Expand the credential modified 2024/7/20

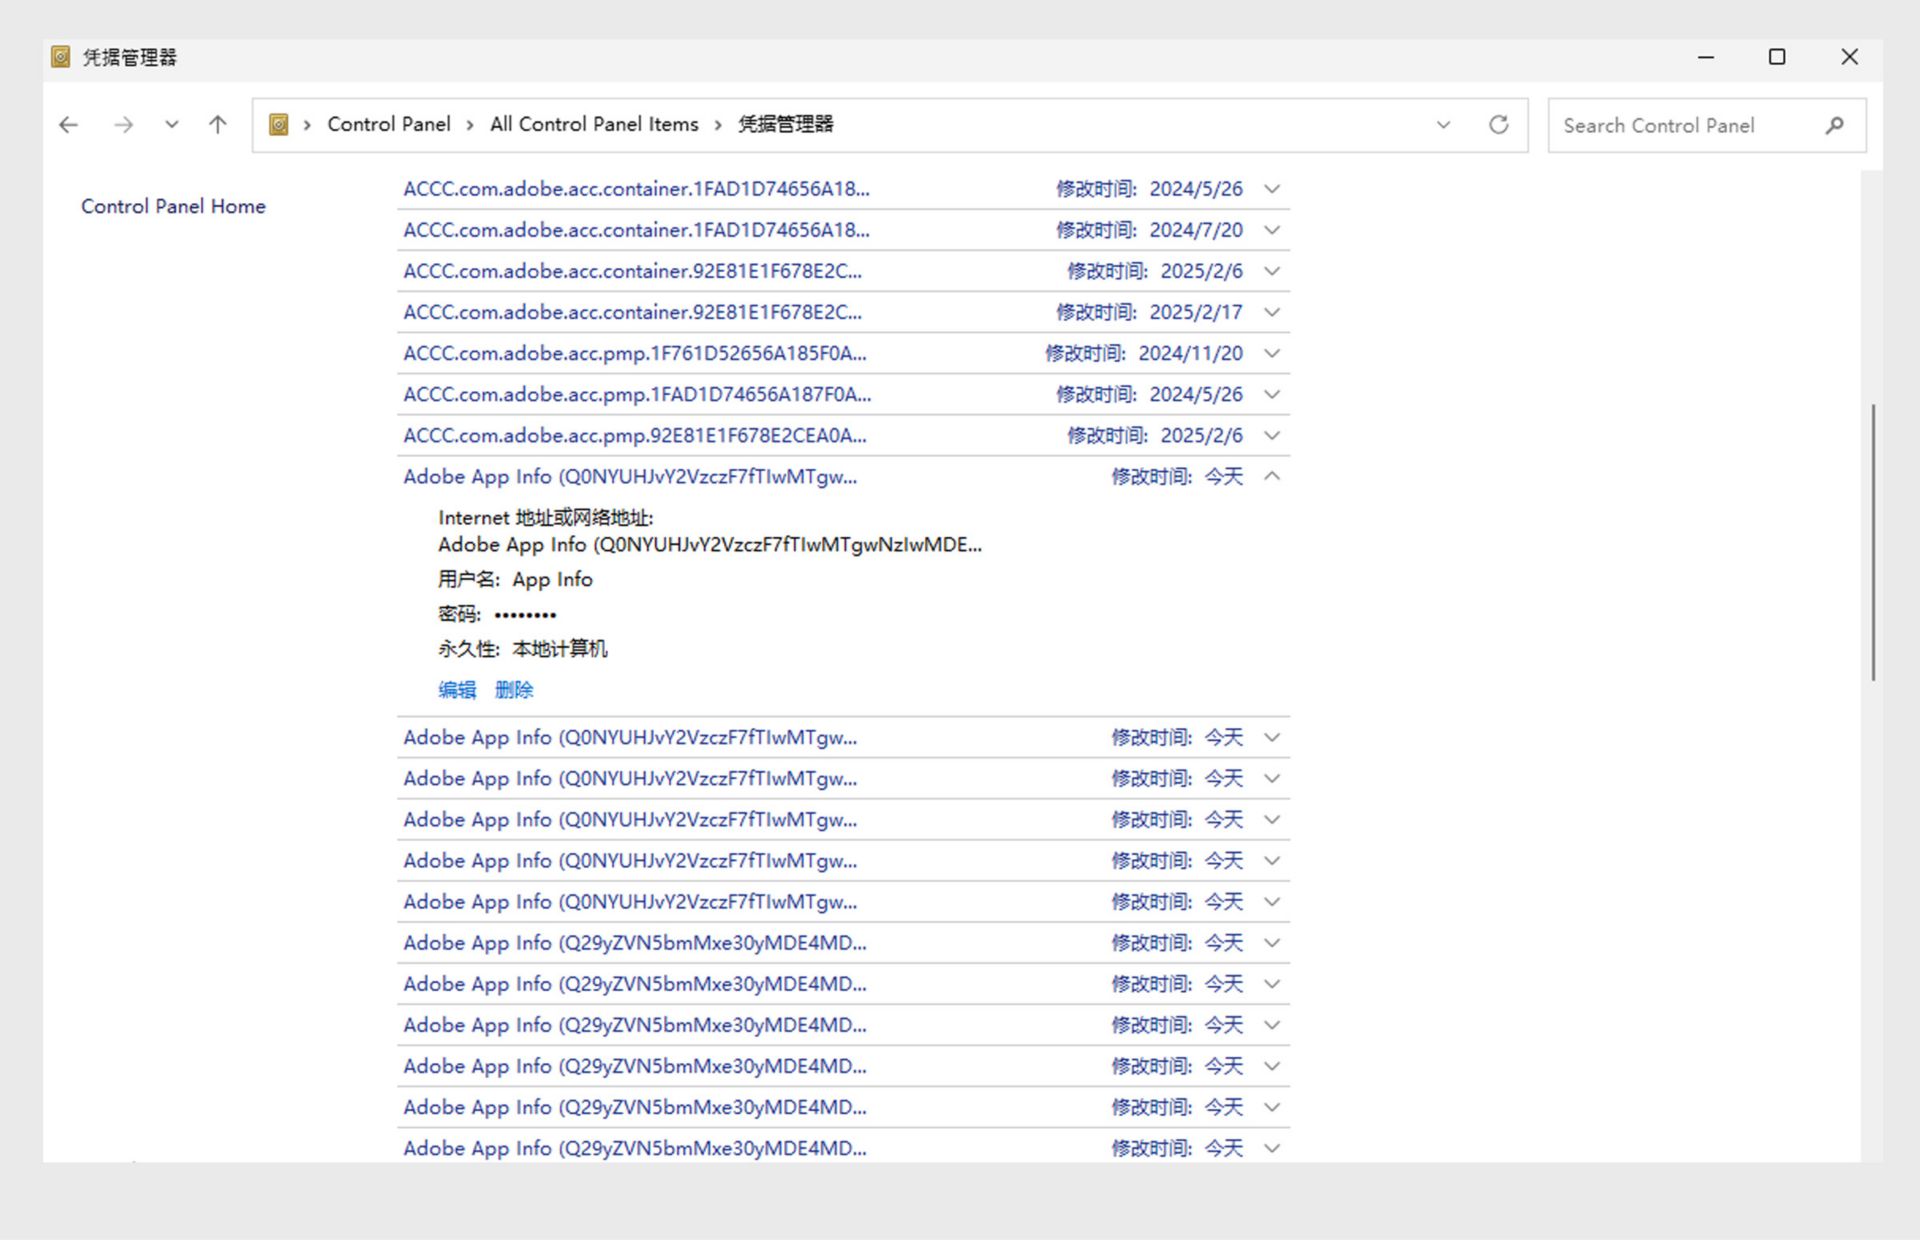click(1272, 230)
